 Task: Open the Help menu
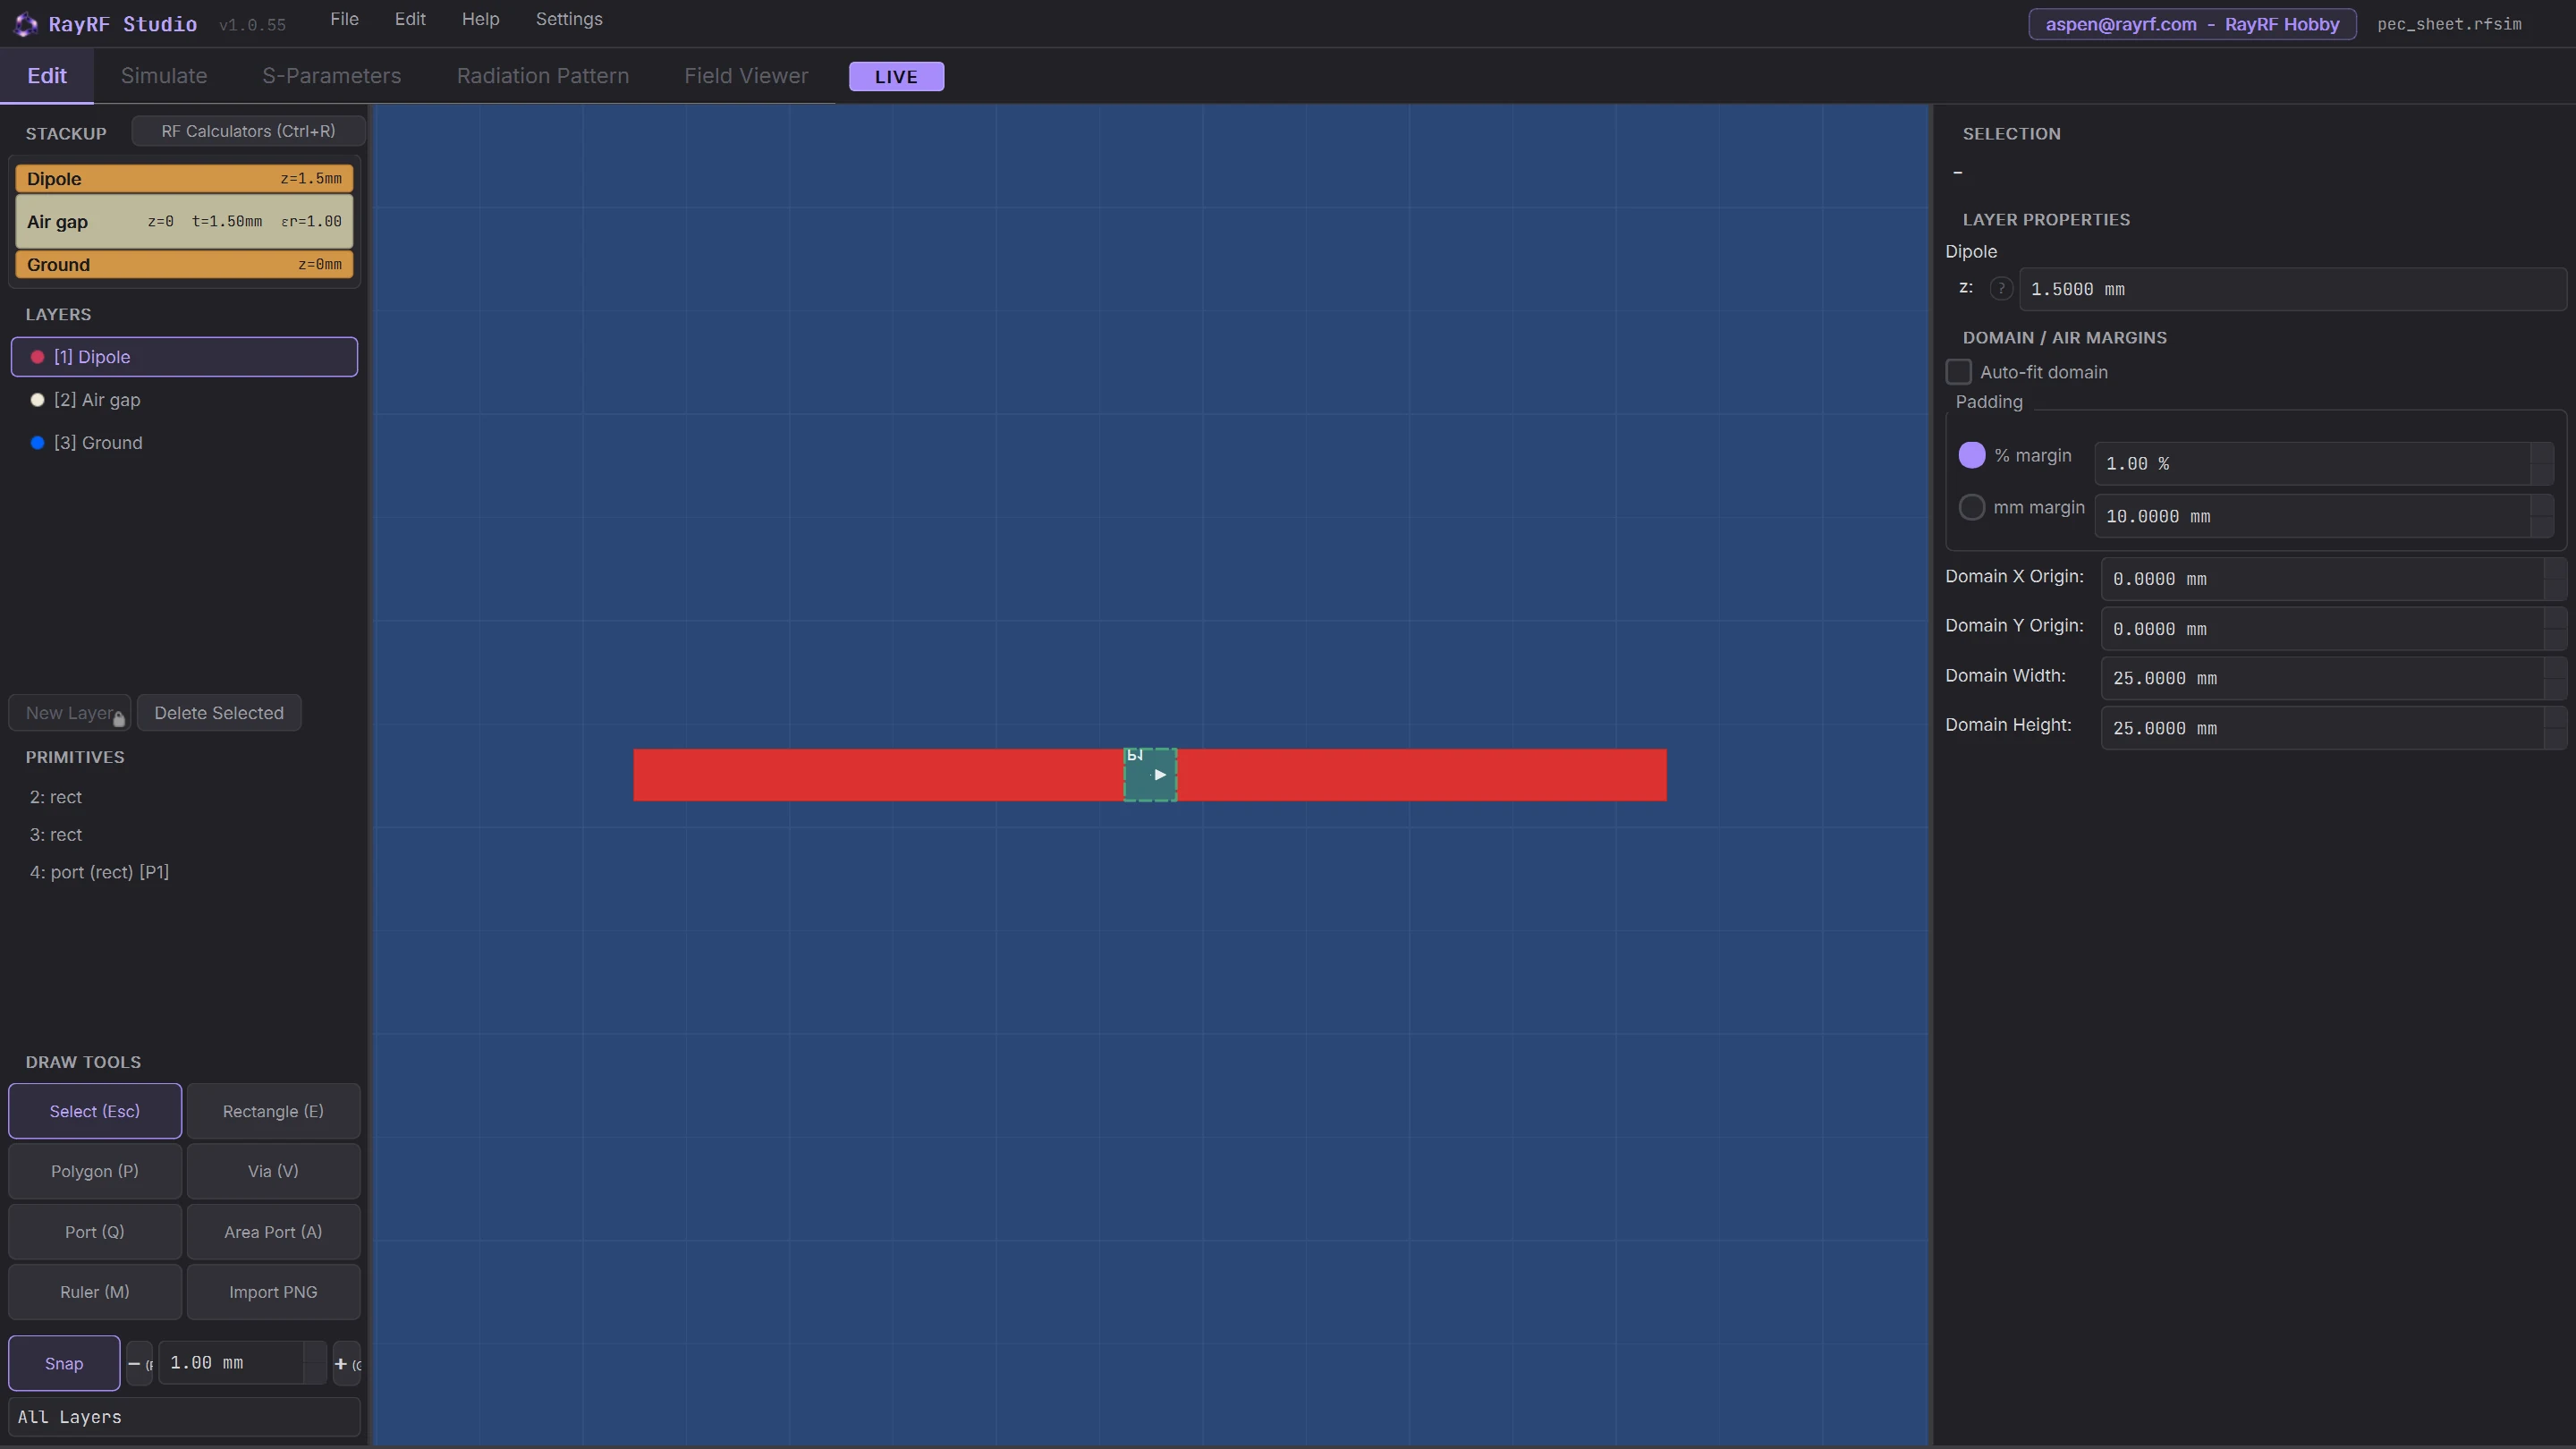[480, 19]
